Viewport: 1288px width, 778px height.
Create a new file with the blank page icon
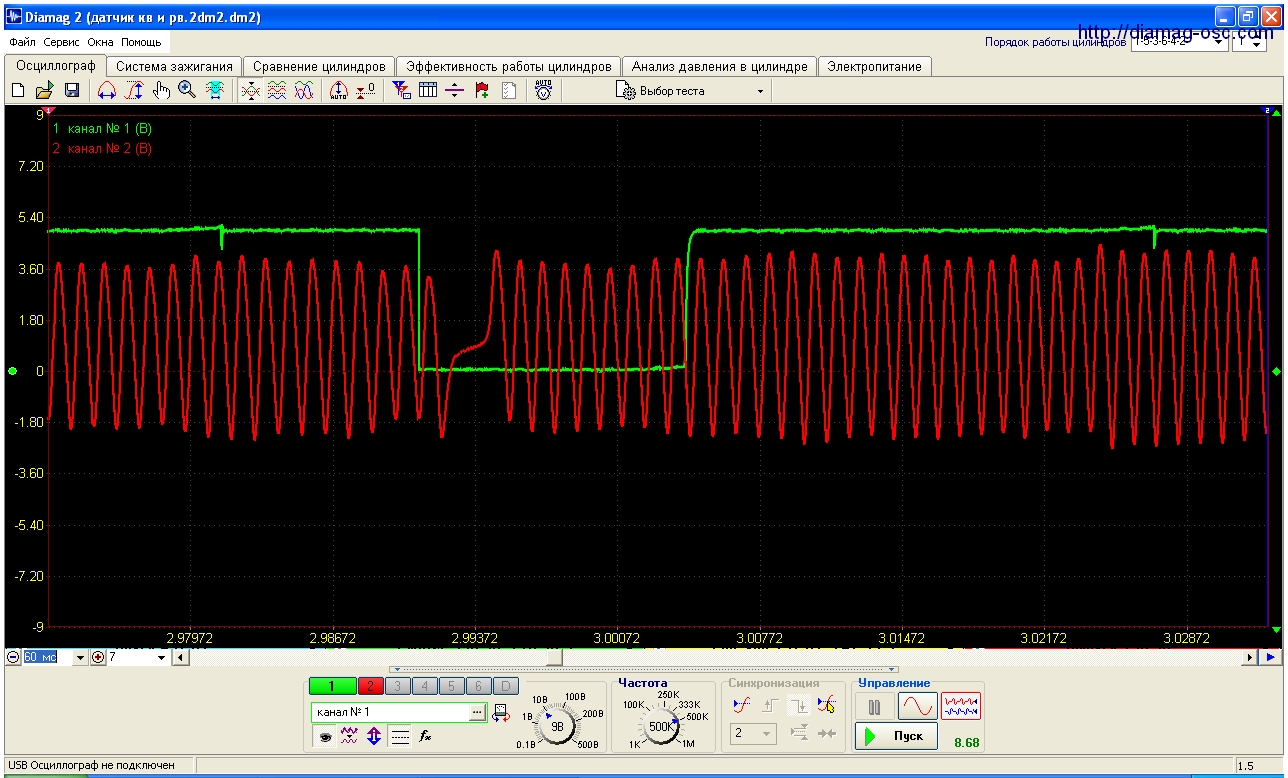pyautogui.click(x=18, y=91)
